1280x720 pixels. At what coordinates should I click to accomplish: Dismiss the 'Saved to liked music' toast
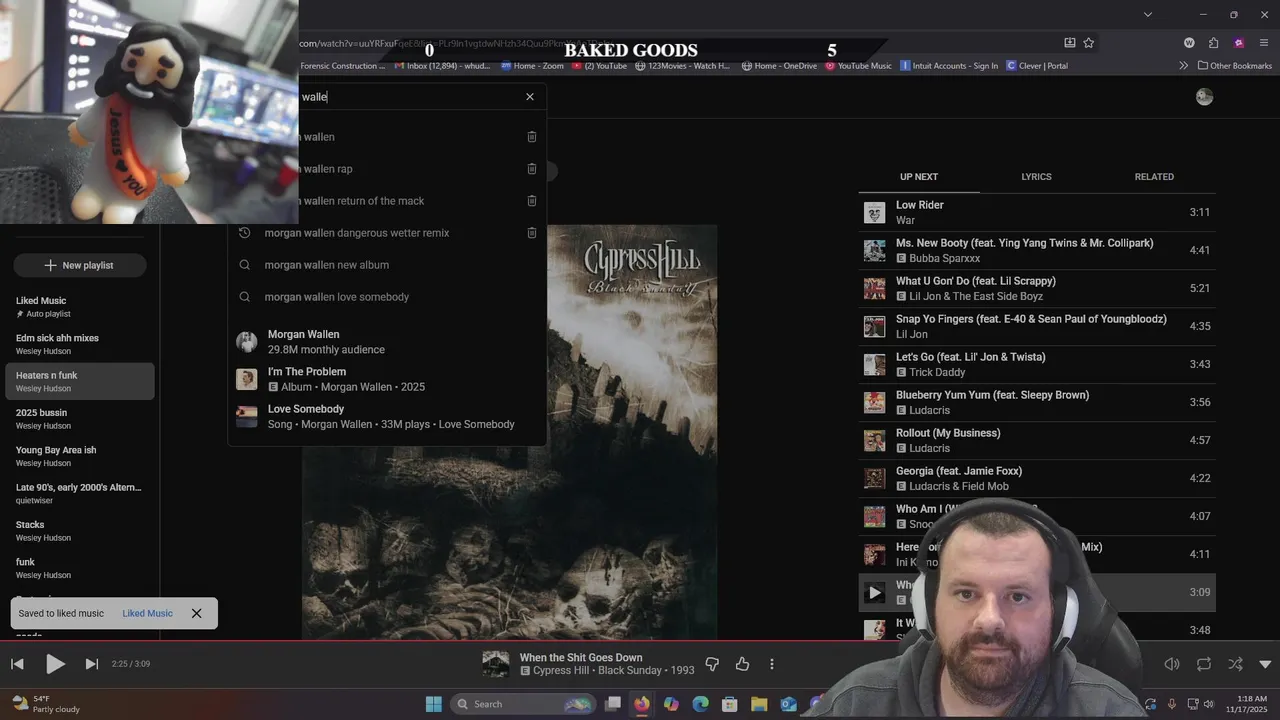click(196, 613)
